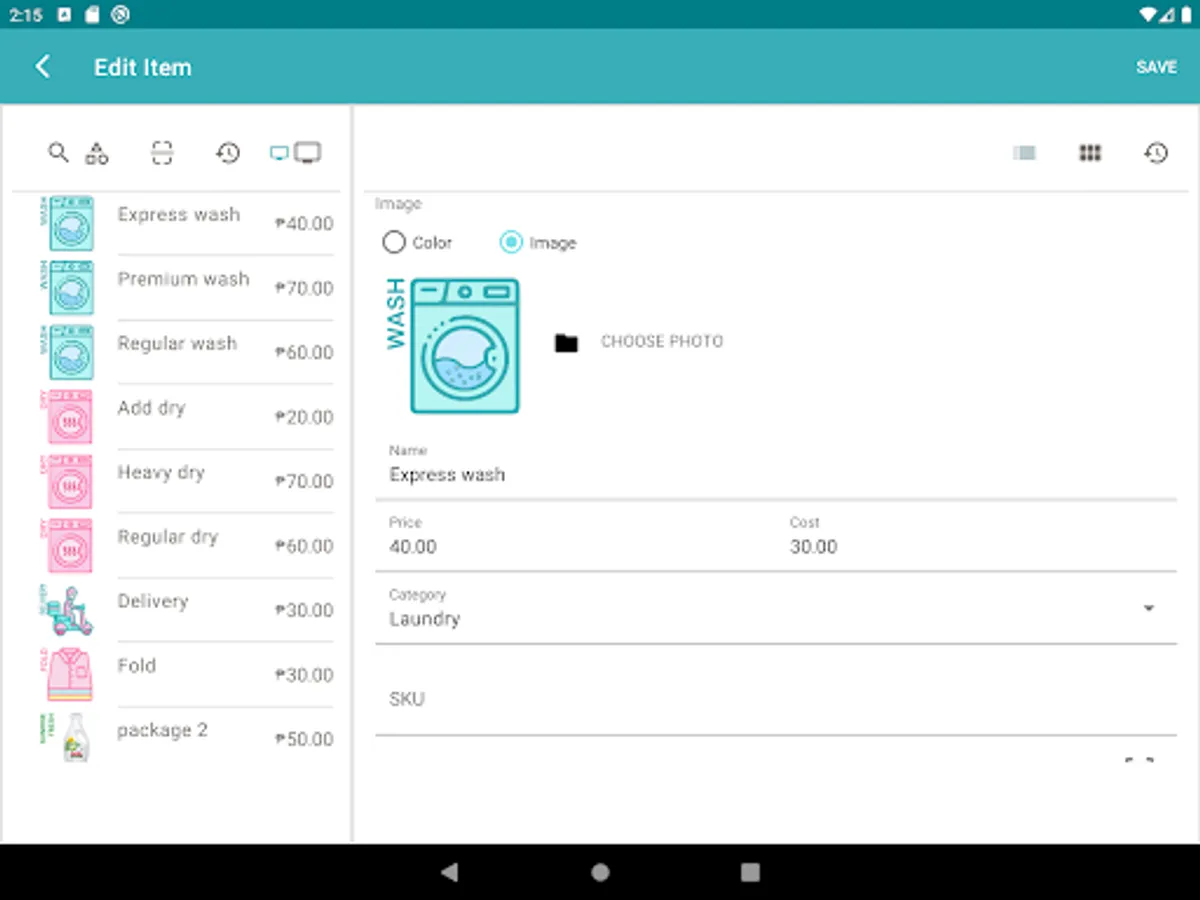
Task: Click price ₱40.00 for Express wash
Action: pos(304,224)
